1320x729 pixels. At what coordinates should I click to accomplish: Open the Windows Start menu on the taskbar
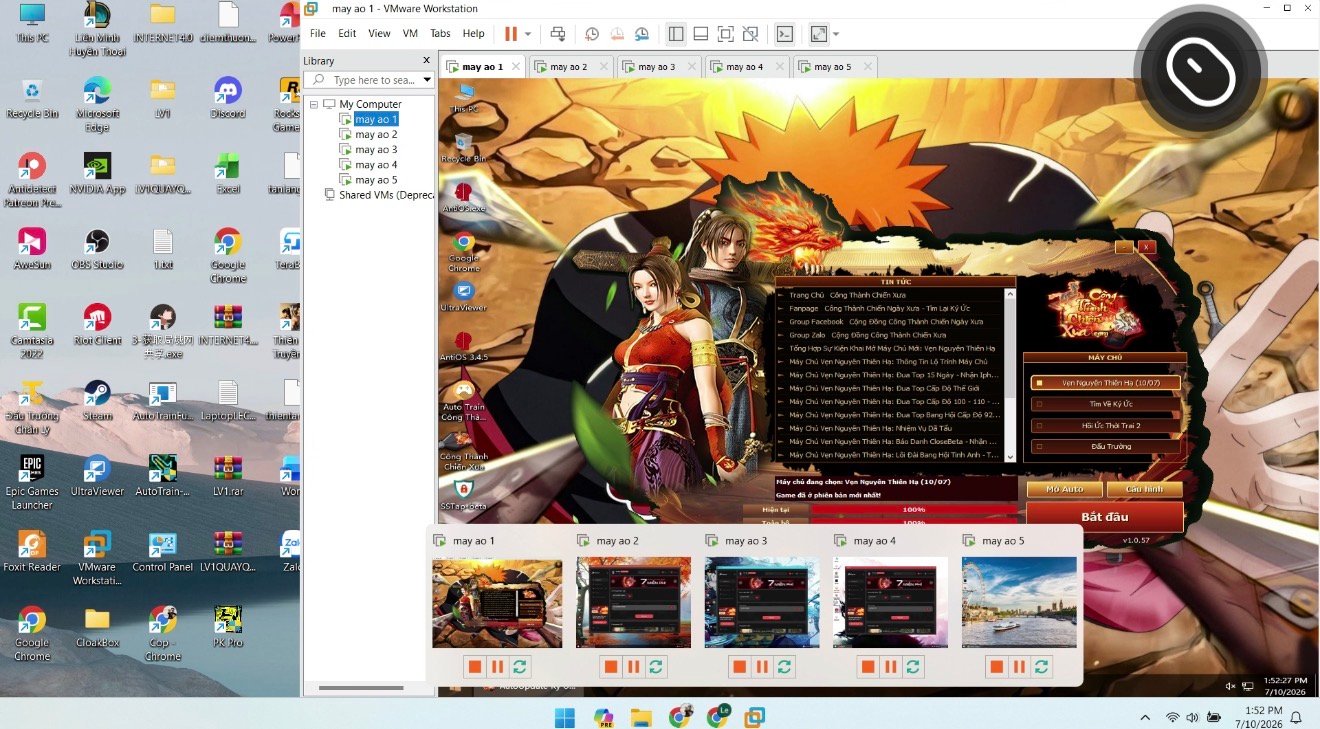pos(565,716)
